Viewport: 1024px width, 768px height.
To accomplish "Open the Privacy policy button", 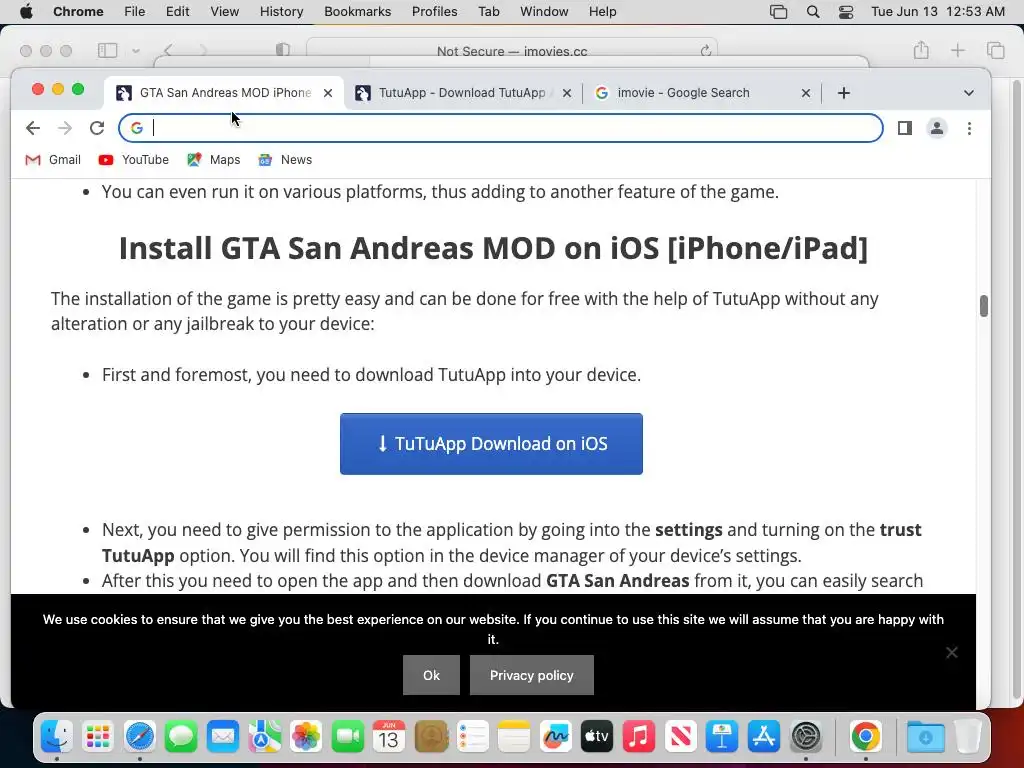I will (x=532, y=675).
